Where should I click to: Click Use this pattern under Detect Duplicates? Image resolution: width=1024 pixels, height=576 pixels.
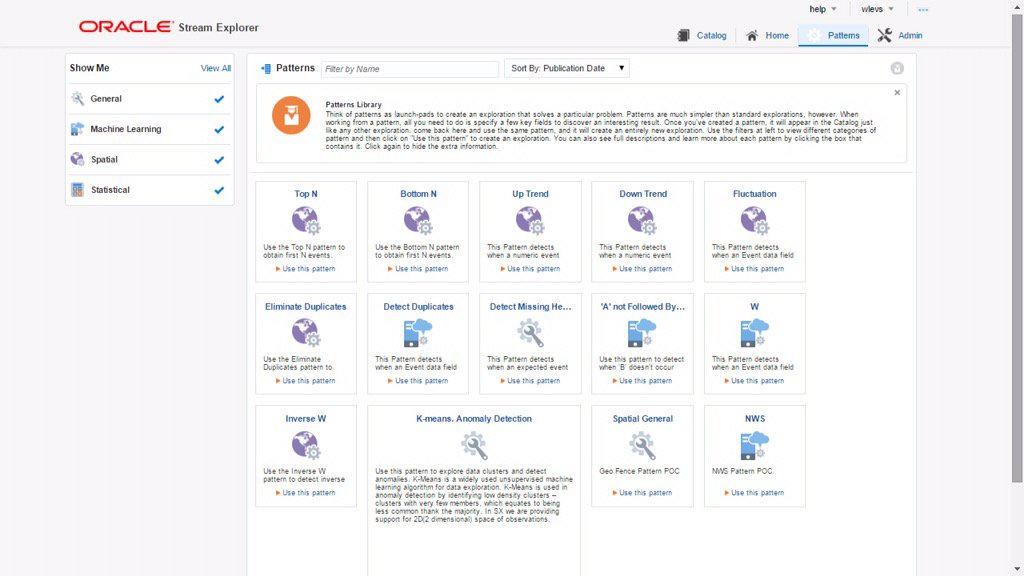[x=418, y=381]
